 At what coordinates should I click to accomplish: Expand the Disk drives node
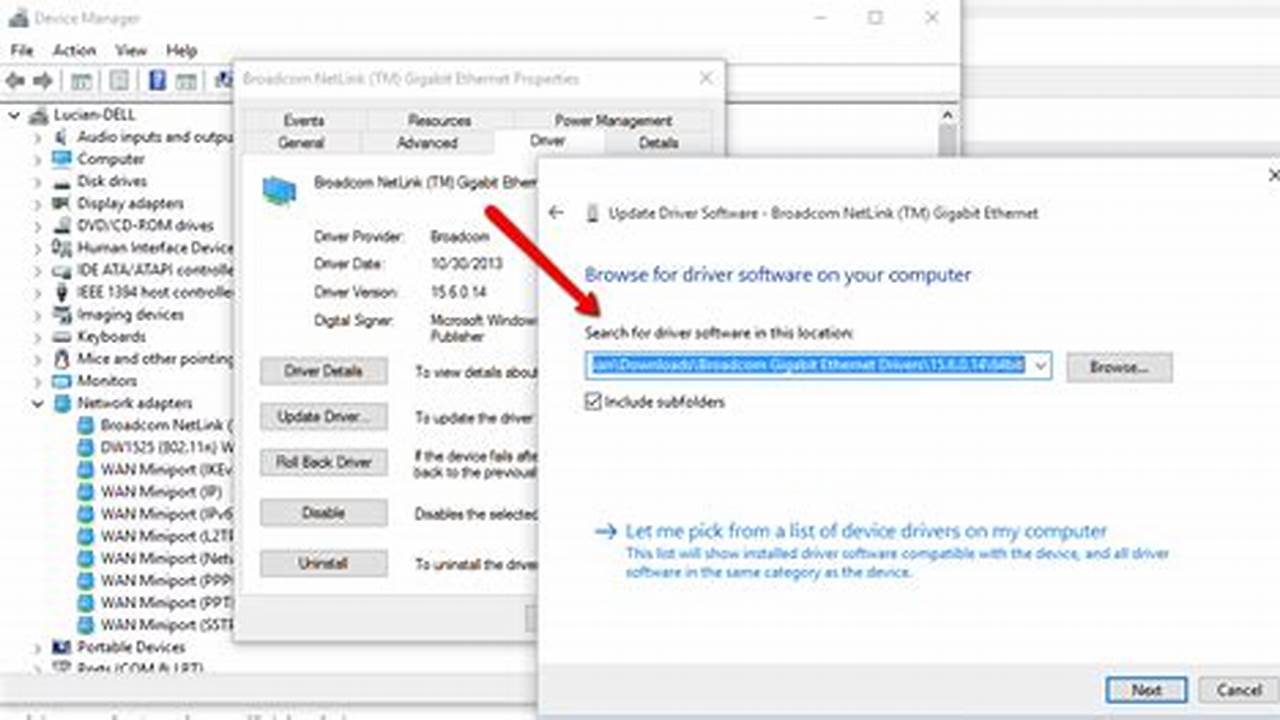pyautogui.click(x=37, y=181)
